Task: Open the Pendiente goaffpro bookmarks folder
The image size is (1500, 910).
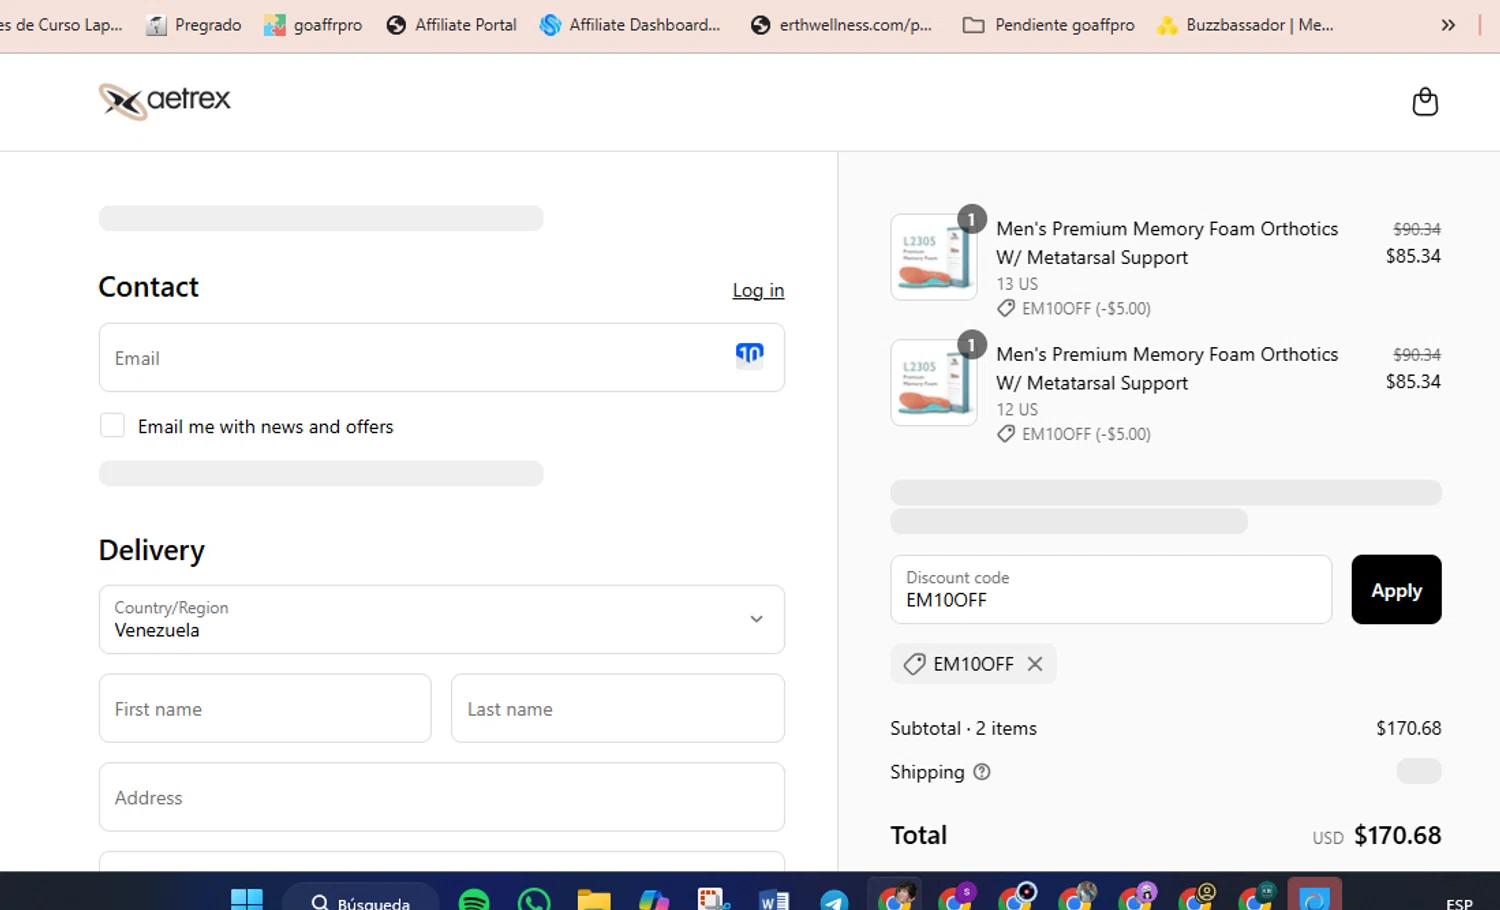Action: [x=1048, y=25]
